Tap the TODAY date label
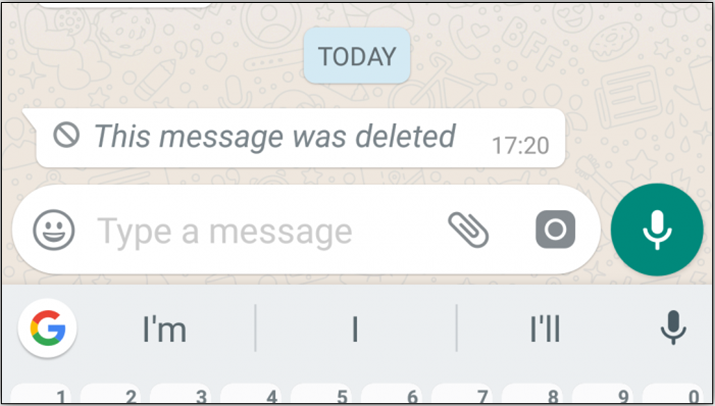 pyautogui.click(x=357, y=56)
